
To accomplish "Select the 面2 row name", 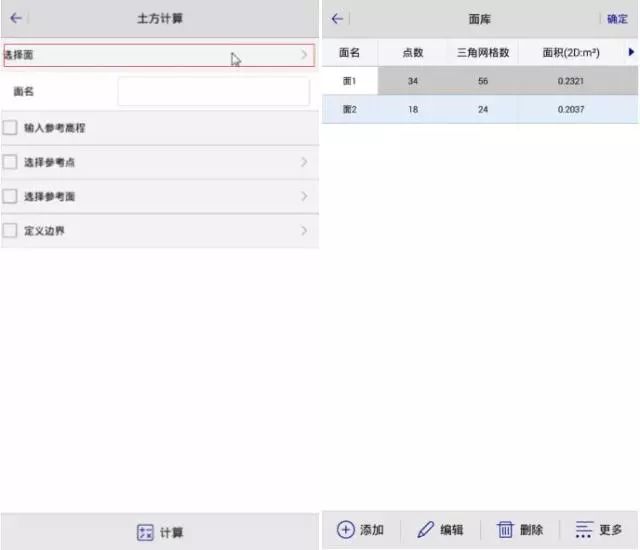I will [x=349, y=109].
